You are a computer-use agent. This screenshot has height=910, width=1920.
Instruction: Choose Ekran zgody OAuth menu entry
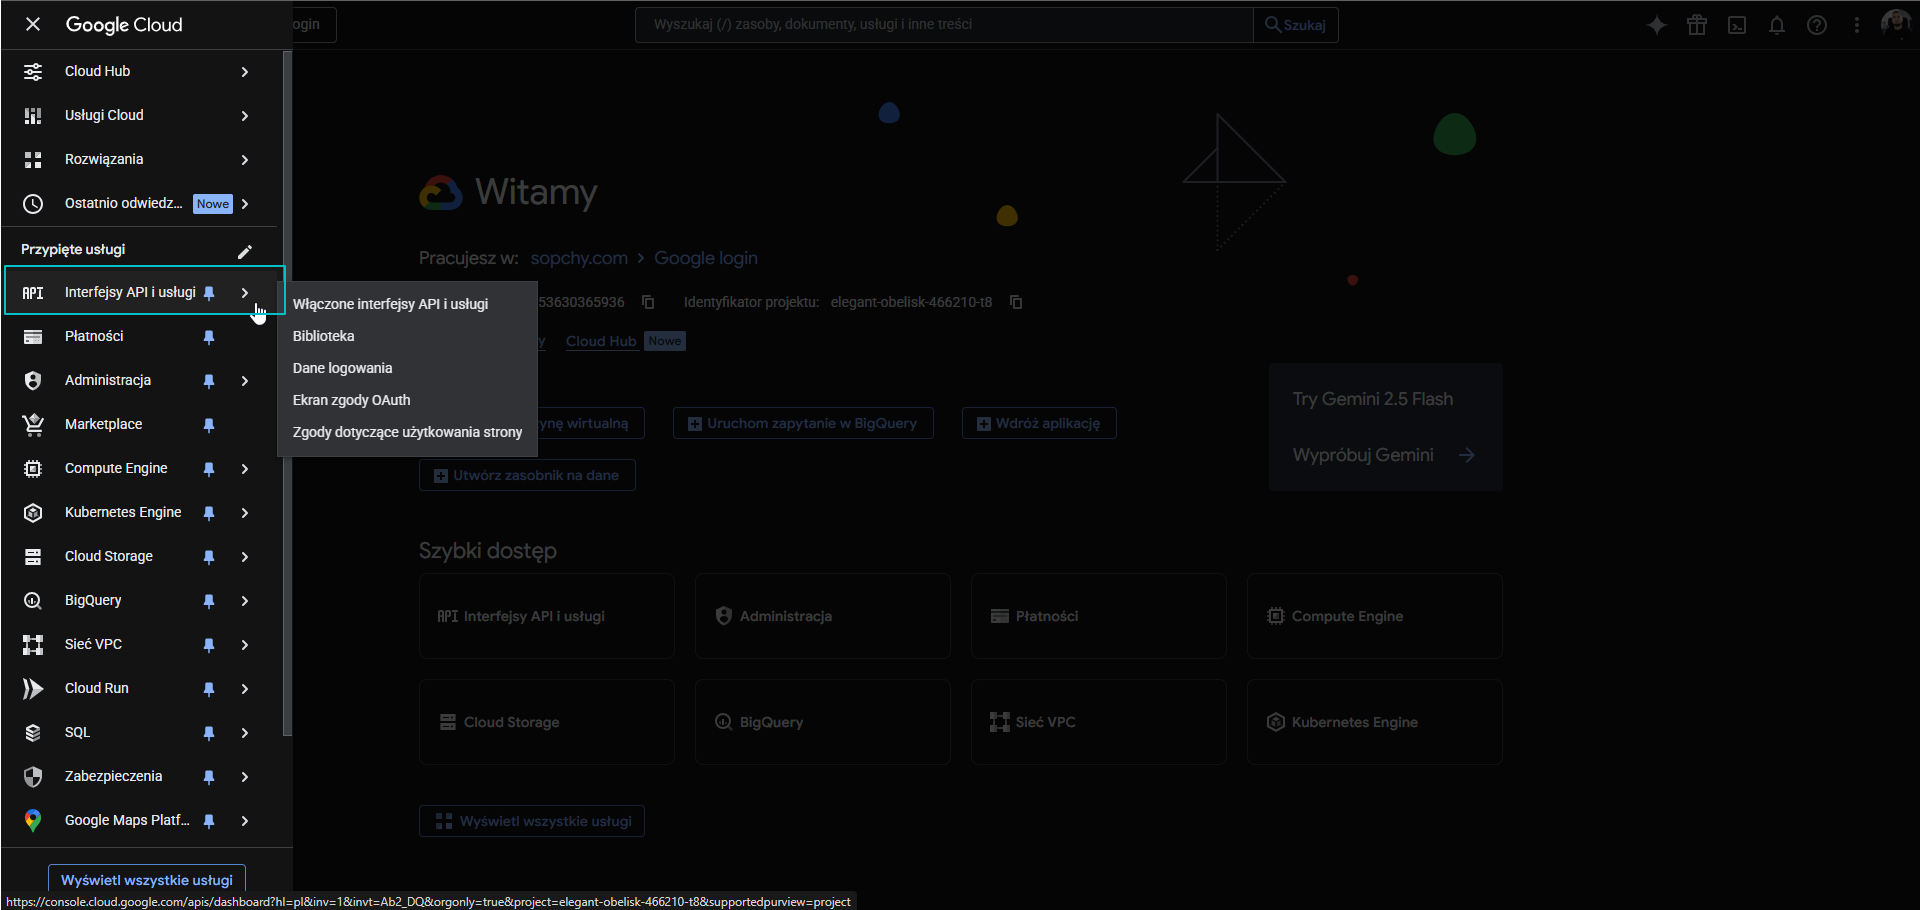click(351, 400)
